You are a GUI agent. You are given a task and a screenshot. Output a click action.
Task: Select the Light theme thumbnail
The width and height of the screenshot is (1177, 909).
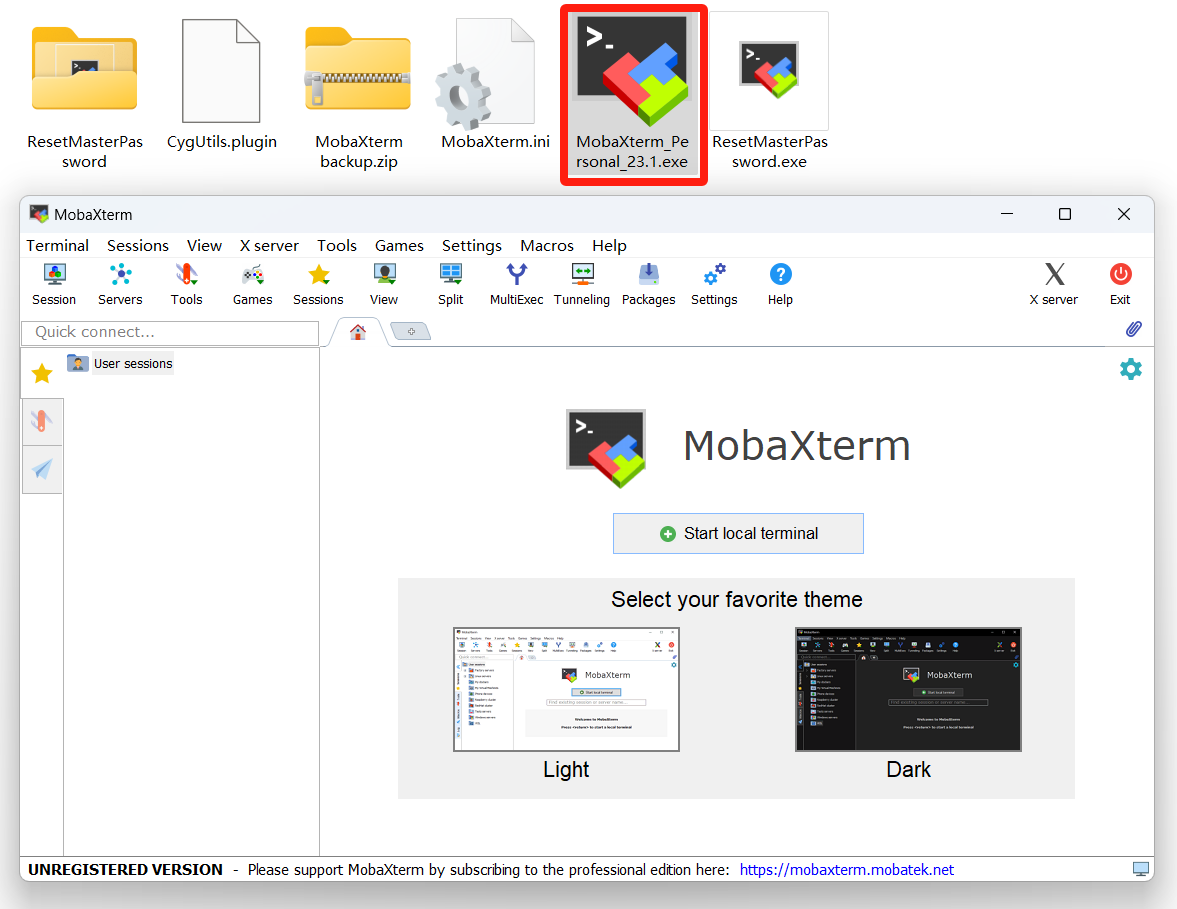(x=566, y=690)
